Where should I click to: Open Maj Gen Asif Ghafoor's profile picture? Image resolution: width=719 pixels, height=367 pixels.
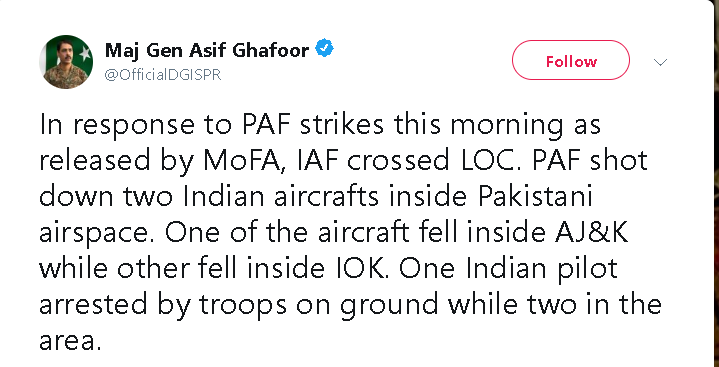coord(66,61)
